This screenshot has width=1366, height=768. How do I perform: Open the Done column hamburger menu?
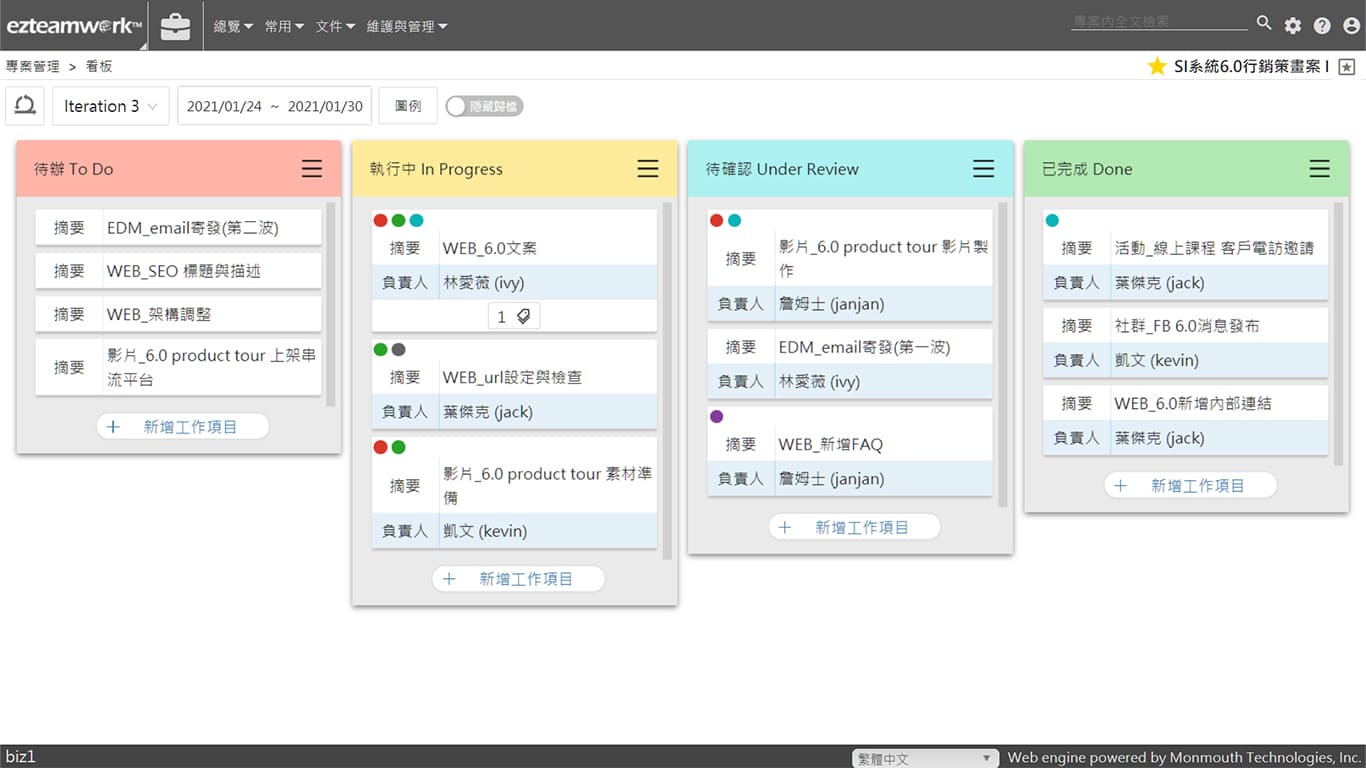point(1320,169)
